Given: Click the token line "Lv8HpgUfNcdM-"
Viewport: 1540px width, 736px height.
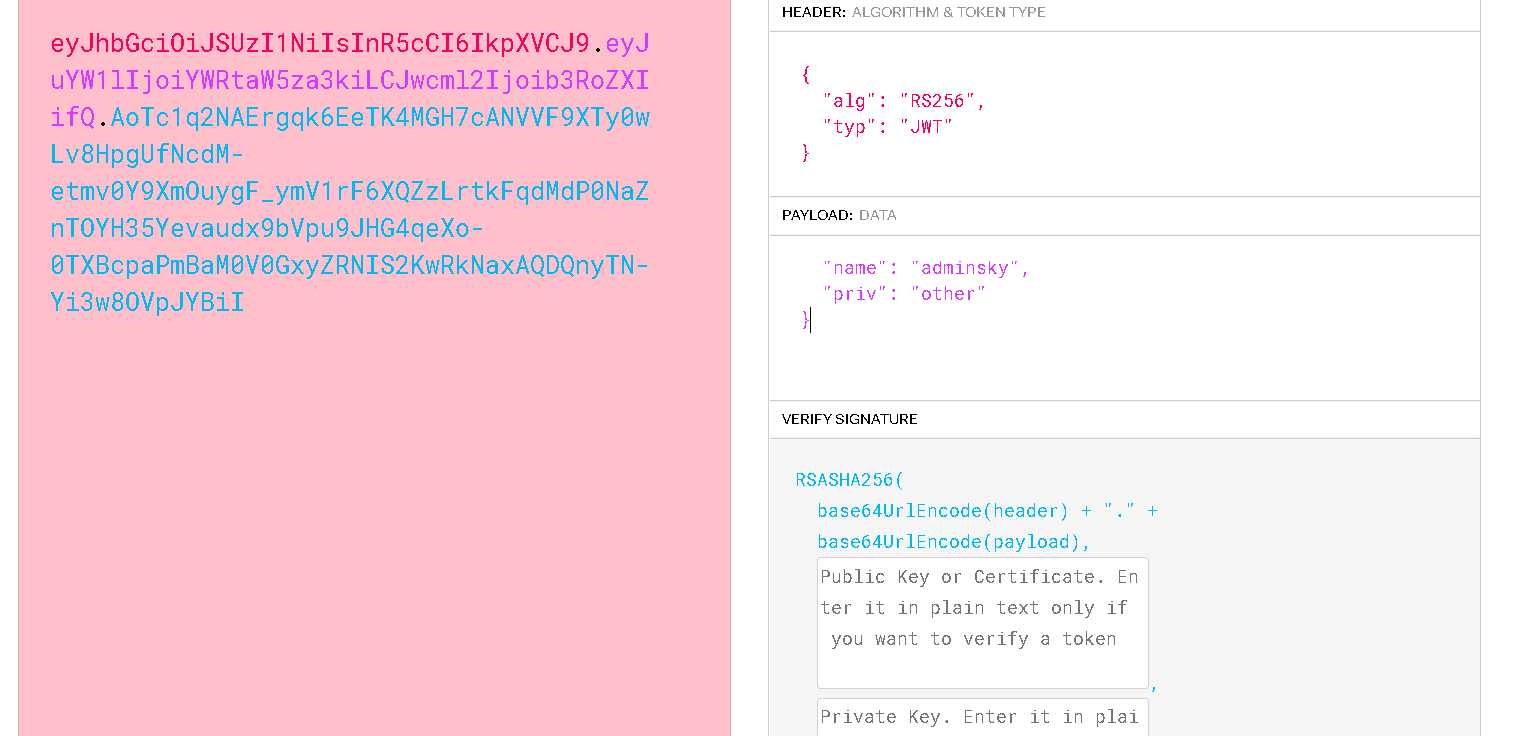Looking at the screenshot, I should [147, 155].
